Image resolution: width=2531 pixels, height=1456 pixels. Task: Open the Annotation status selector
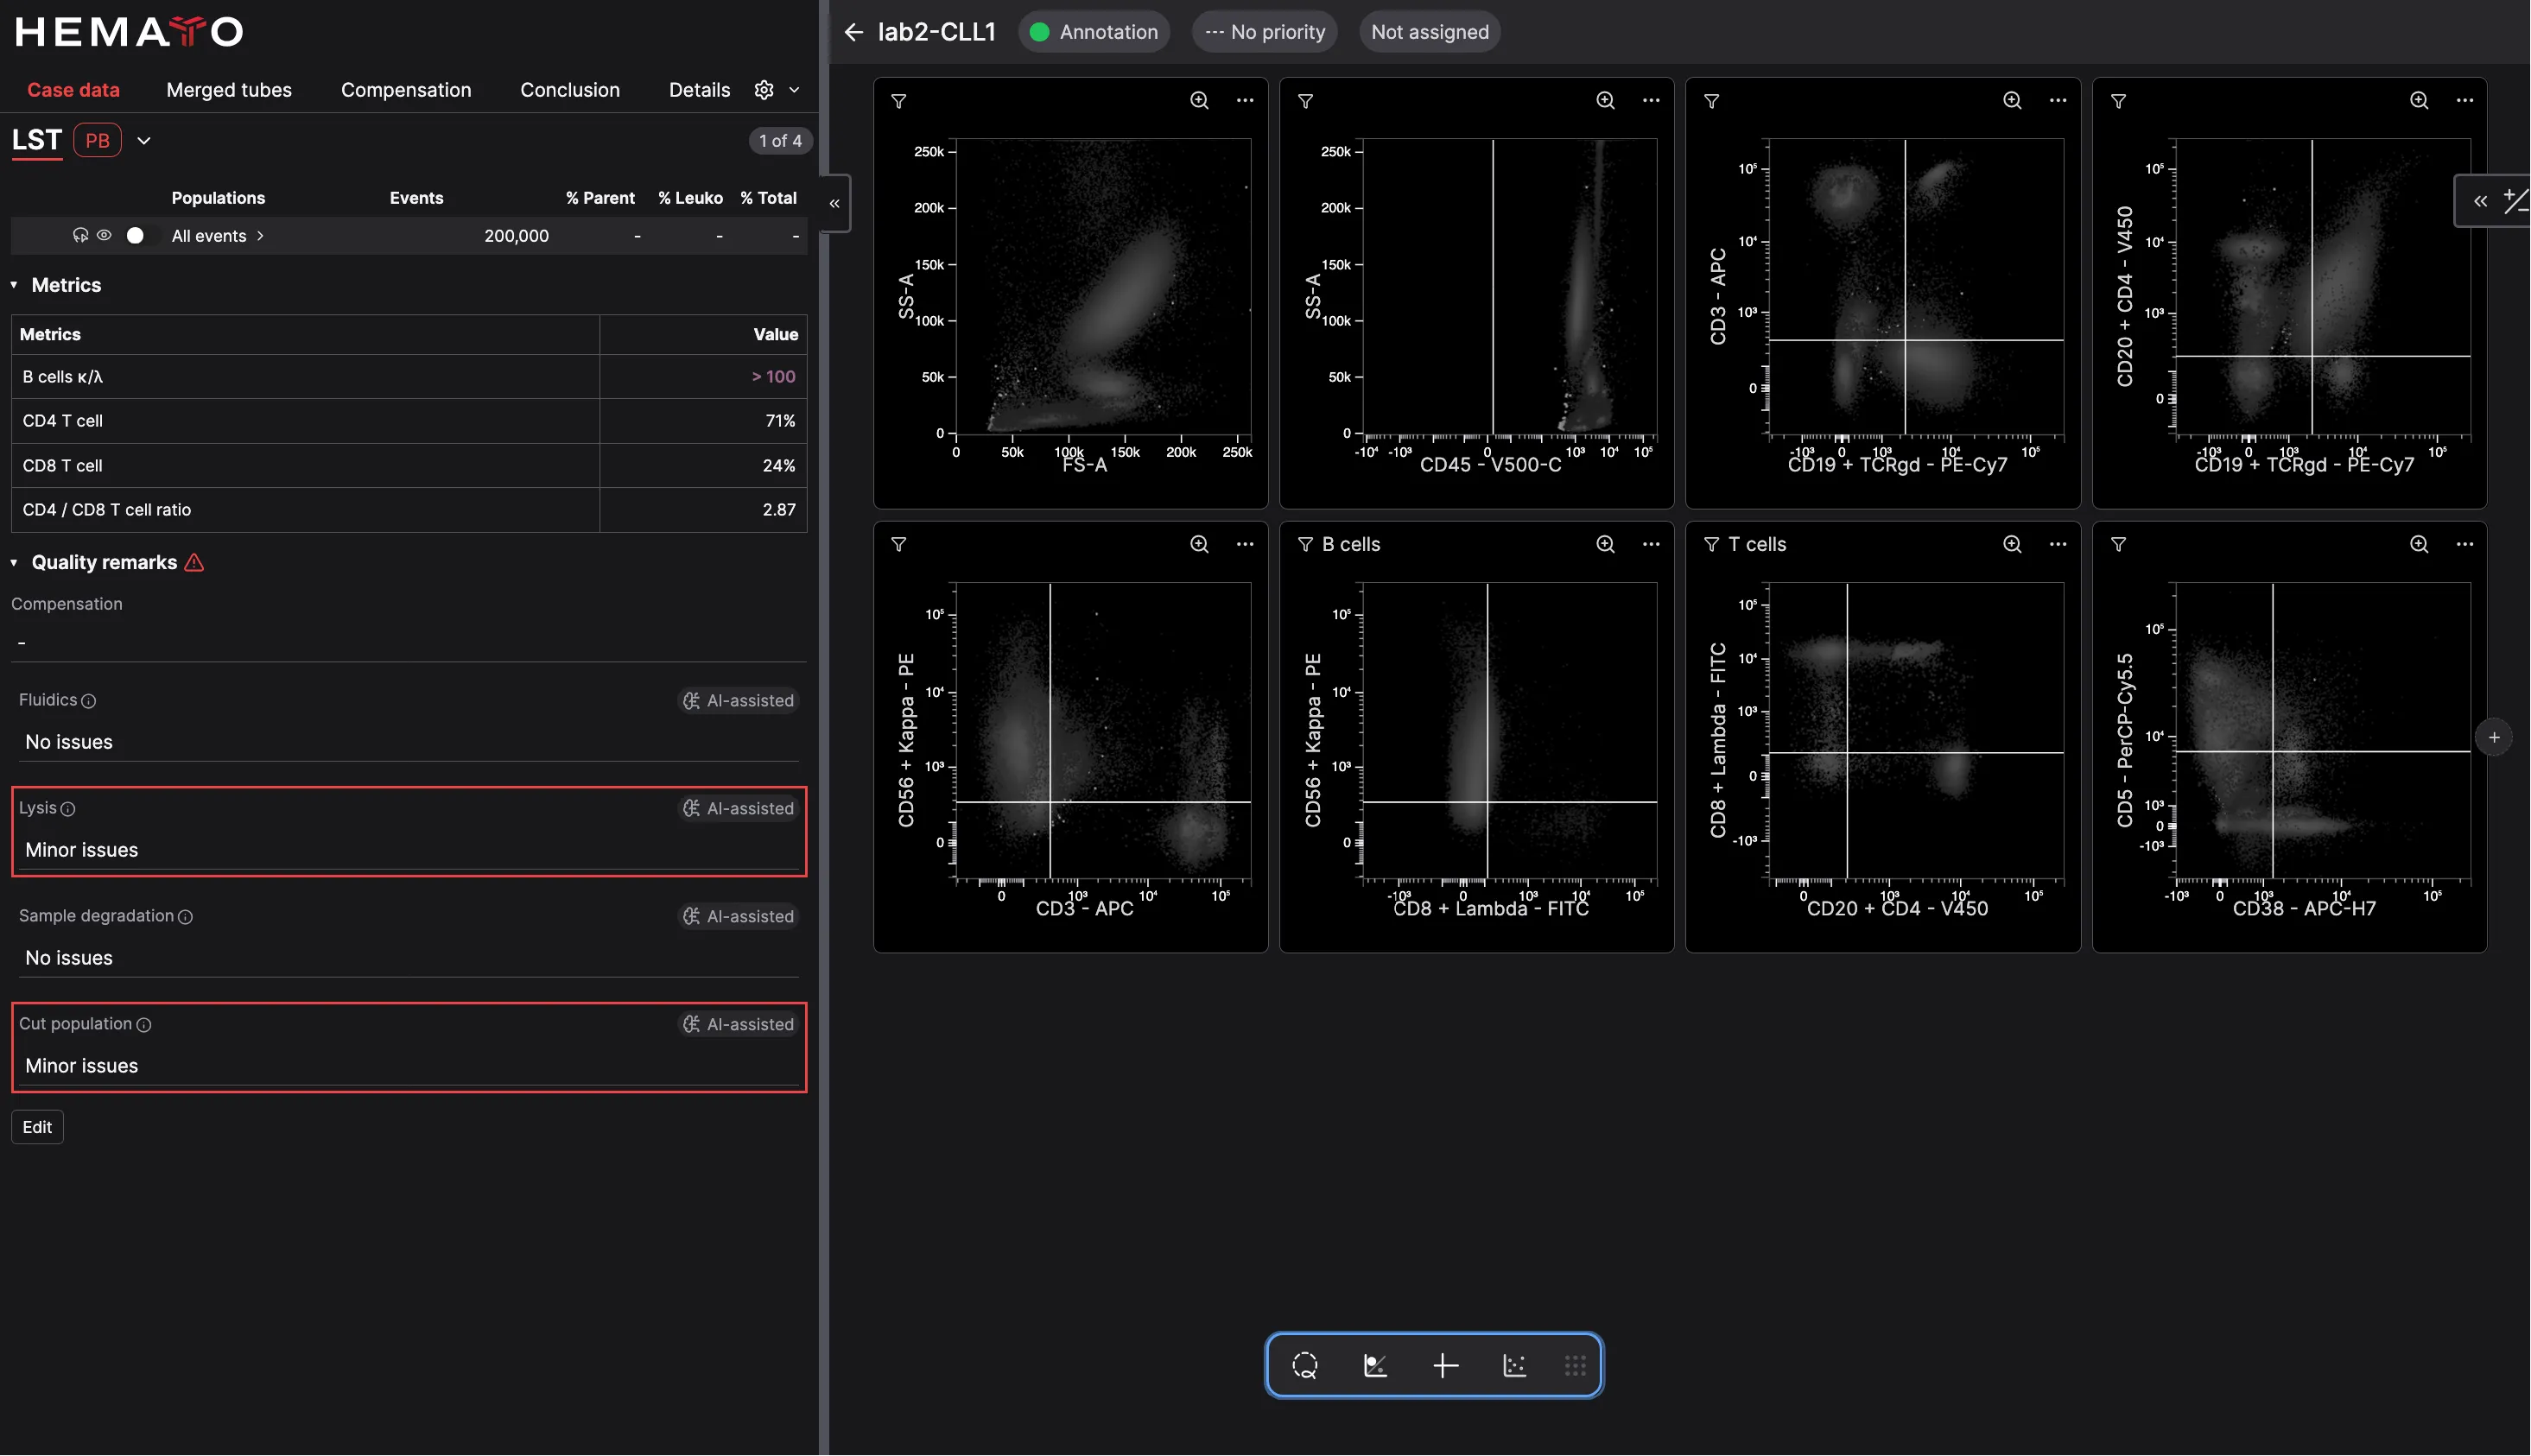pos(1094,32)
